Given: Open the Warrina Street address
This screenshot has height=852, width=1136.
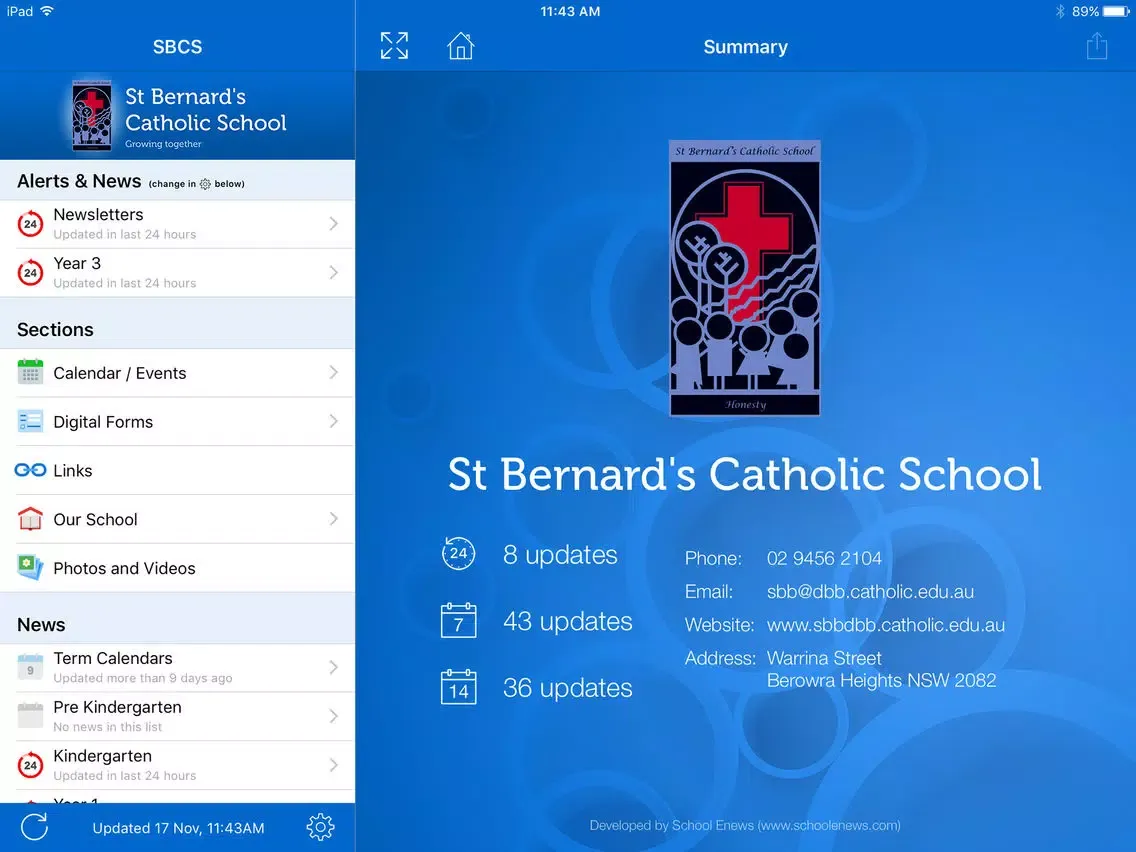Looking at the screenshot, I should click(x=881, y=669).
